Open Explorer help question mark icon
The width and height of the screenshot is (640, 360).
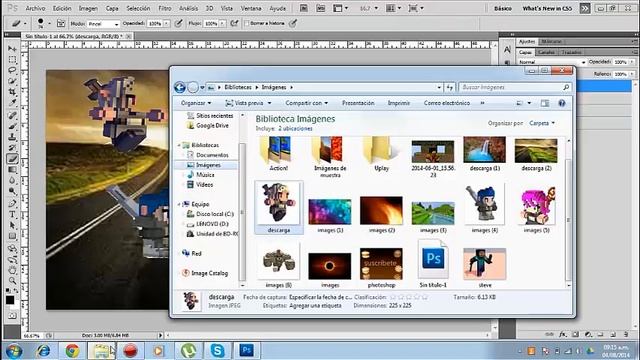[x=562, y=103]
